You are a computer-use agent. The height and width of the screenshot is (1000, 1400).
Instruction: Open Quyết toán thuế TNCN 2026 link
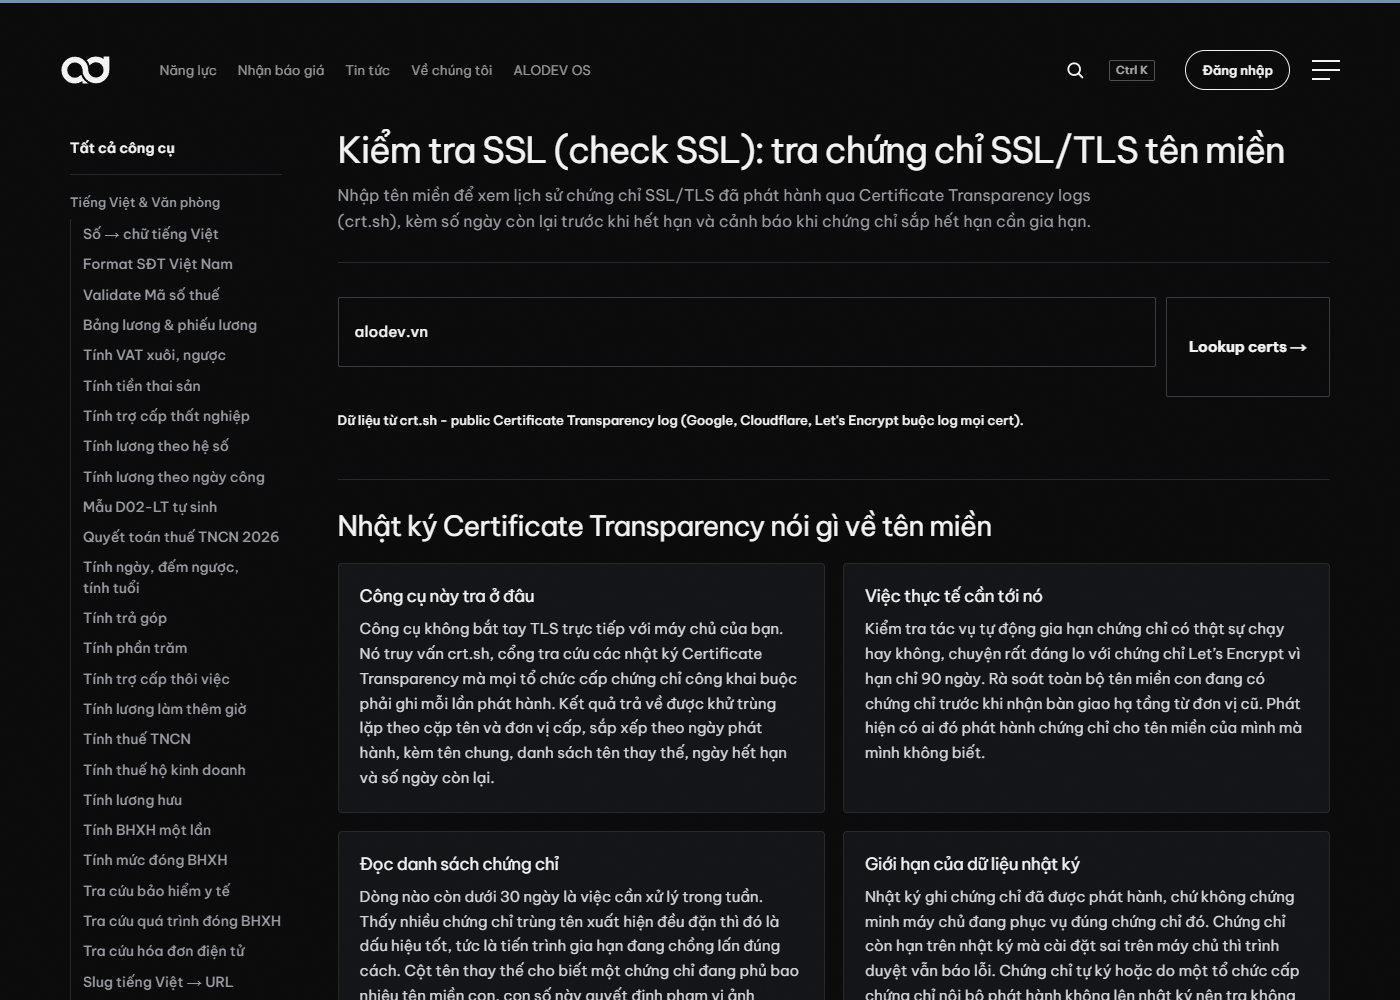(x=181, y=537)
